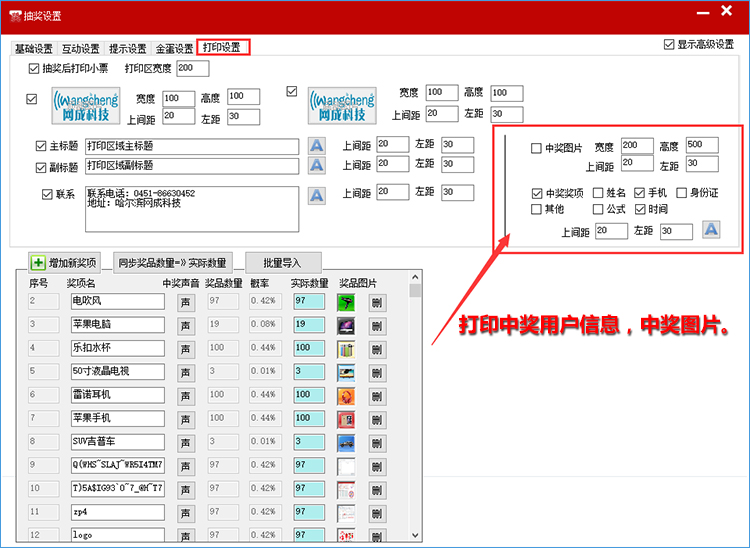Click the font icon beside 联系 textbox

pos(316,195)
